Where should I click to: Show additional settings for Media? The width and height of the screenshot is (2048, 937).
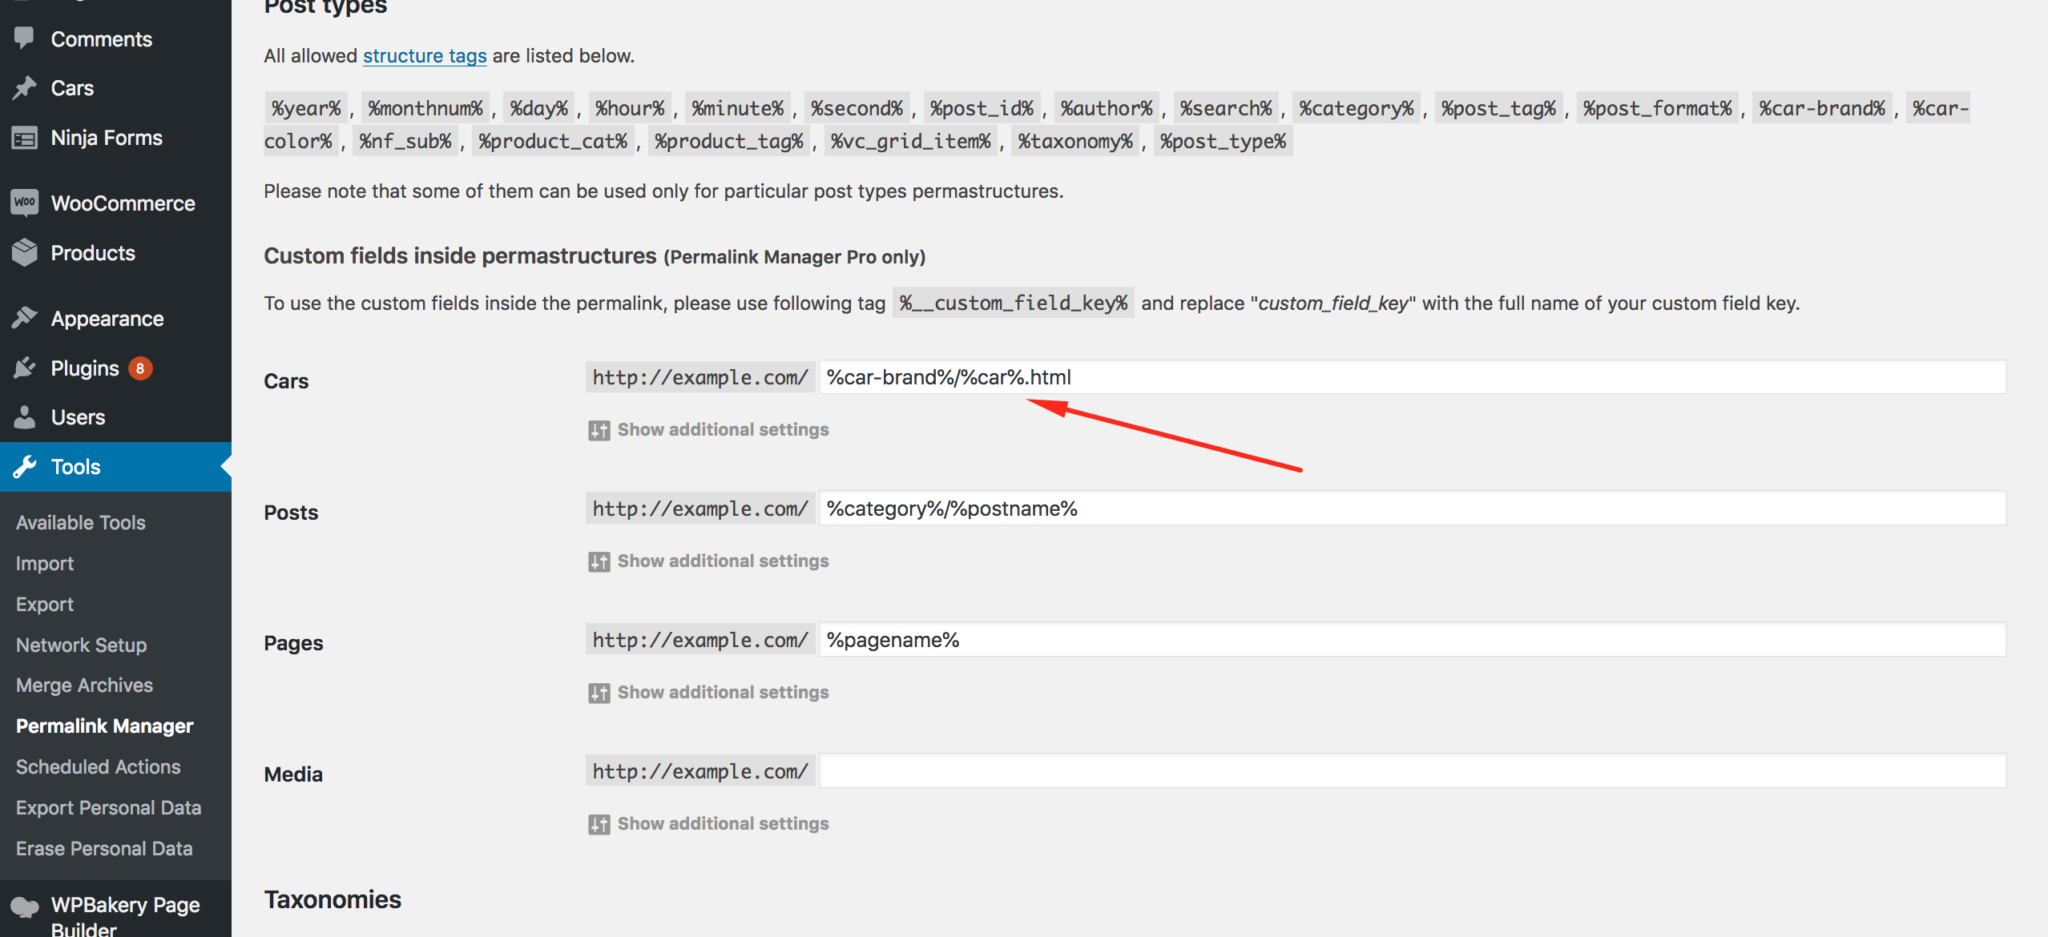pos(722,823)
